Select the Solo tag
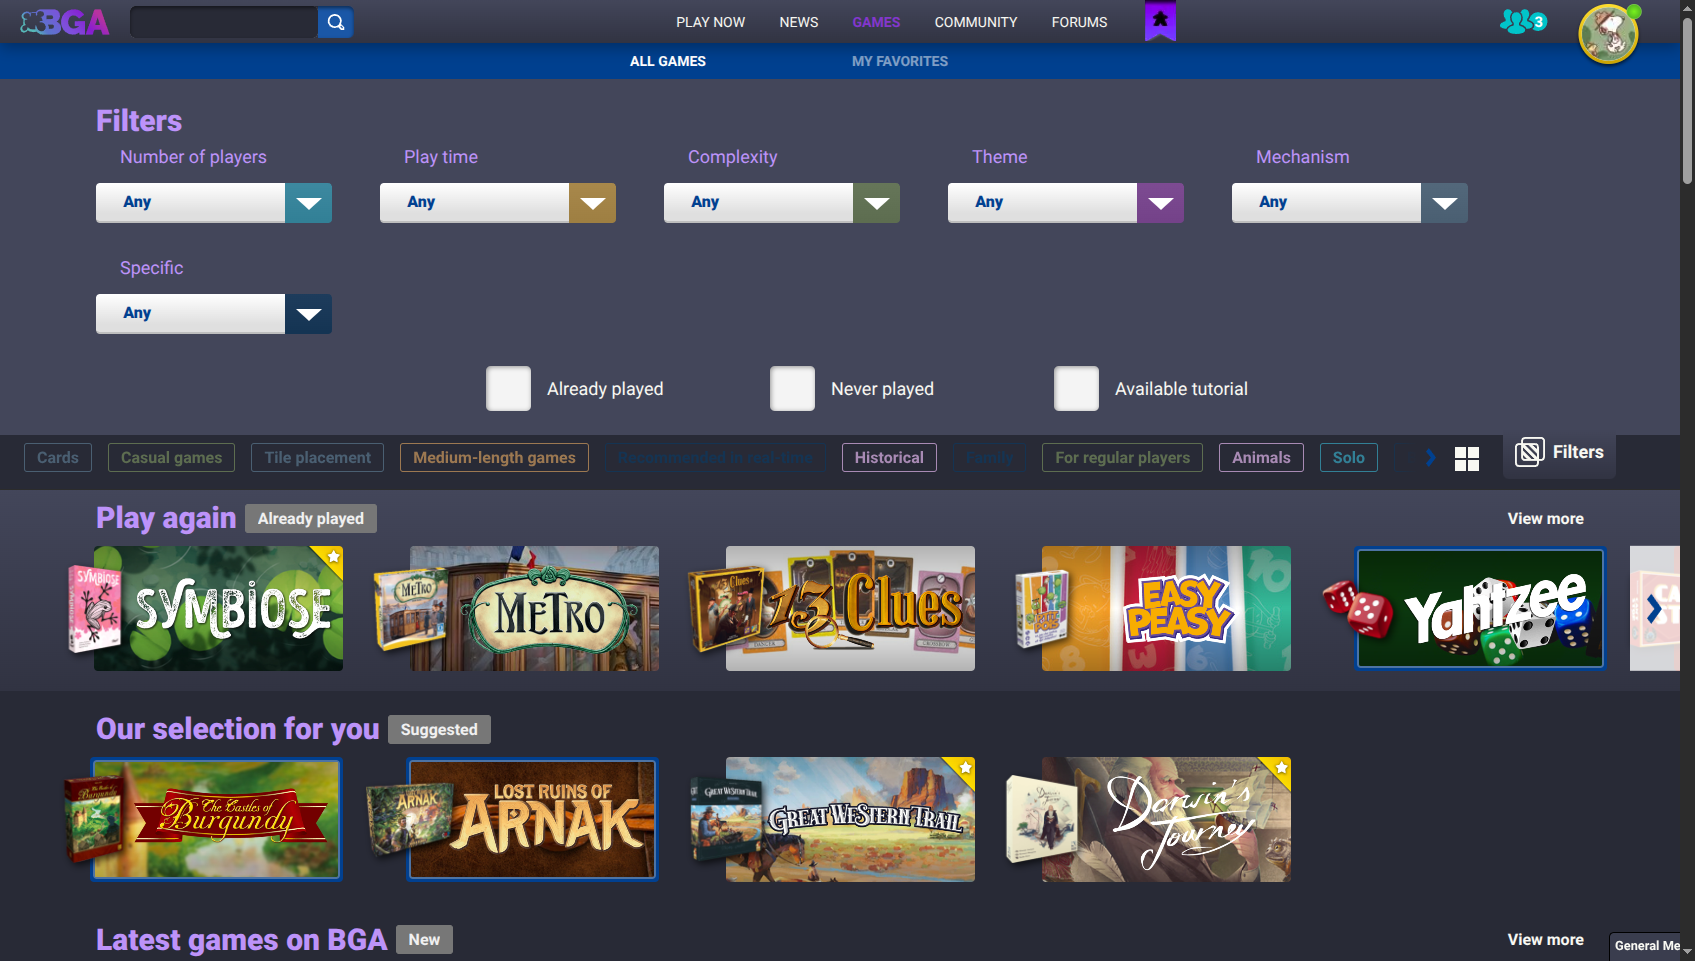This screenshot has width=1695, height=961. pyautogui.click(x=1349, y=458)
